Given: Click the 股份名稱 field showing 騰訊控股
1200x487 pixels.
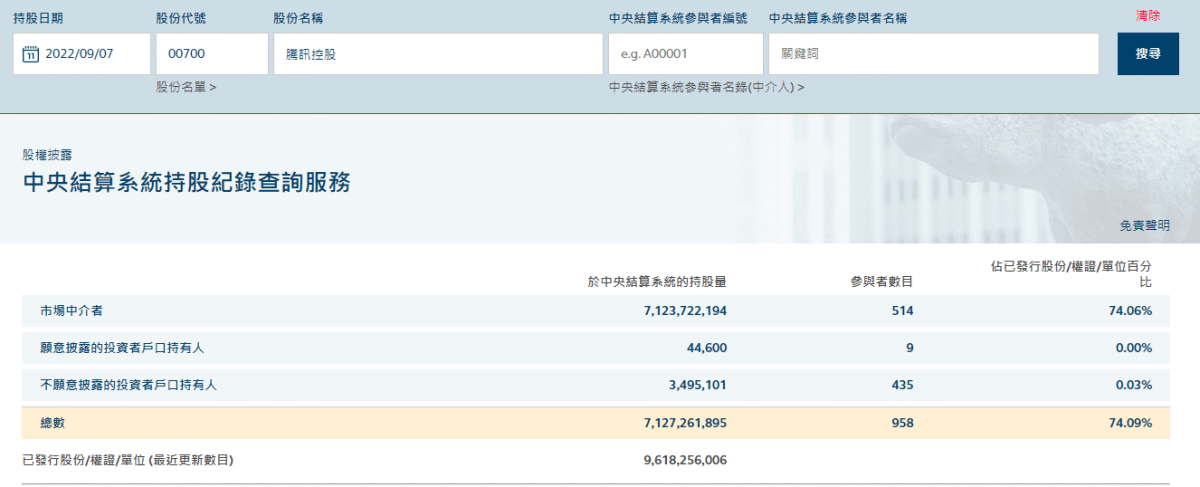Looking at the screenshot, I should (x=438, y=54).
